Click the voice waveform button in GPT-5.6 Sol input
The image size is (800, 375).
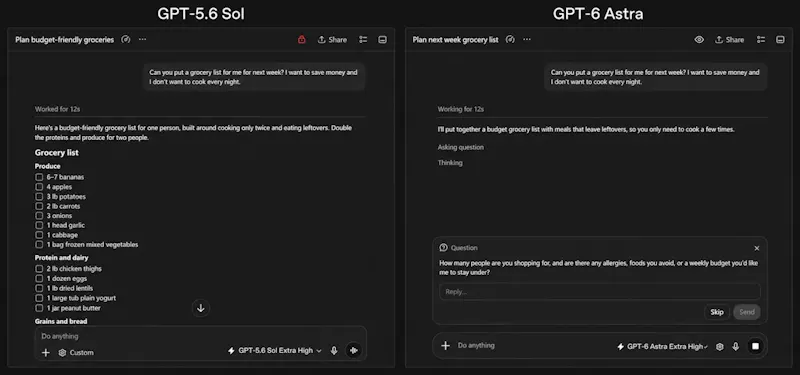click(353, 351)
